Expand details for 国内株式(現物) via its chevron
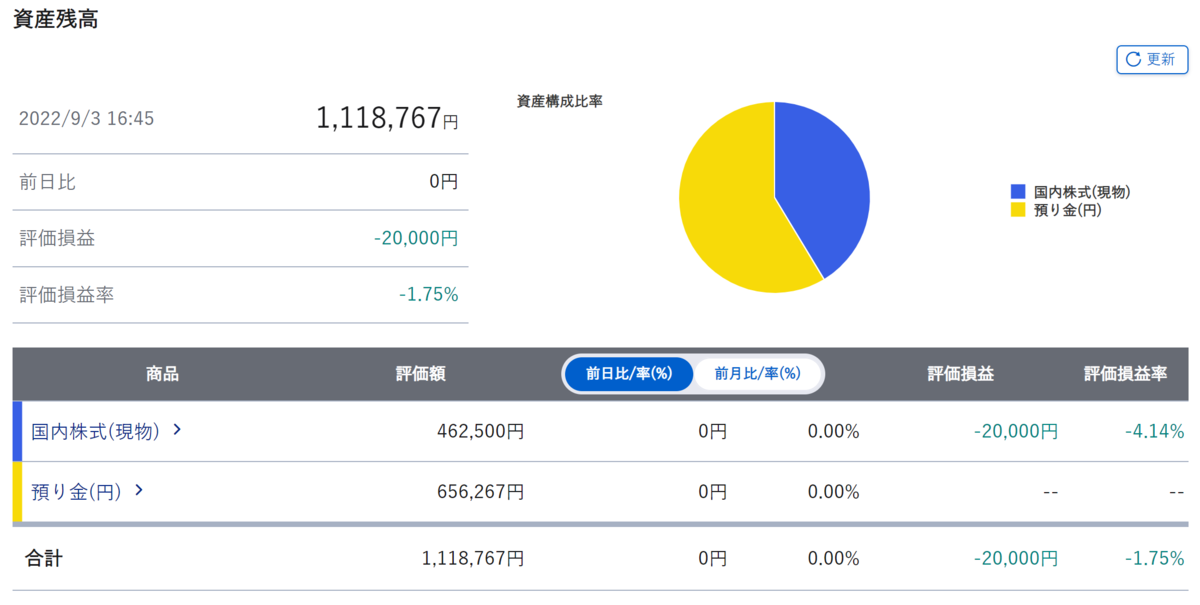Image resolution: width=1200 pixels, height=605 pixels. point(176,430)
